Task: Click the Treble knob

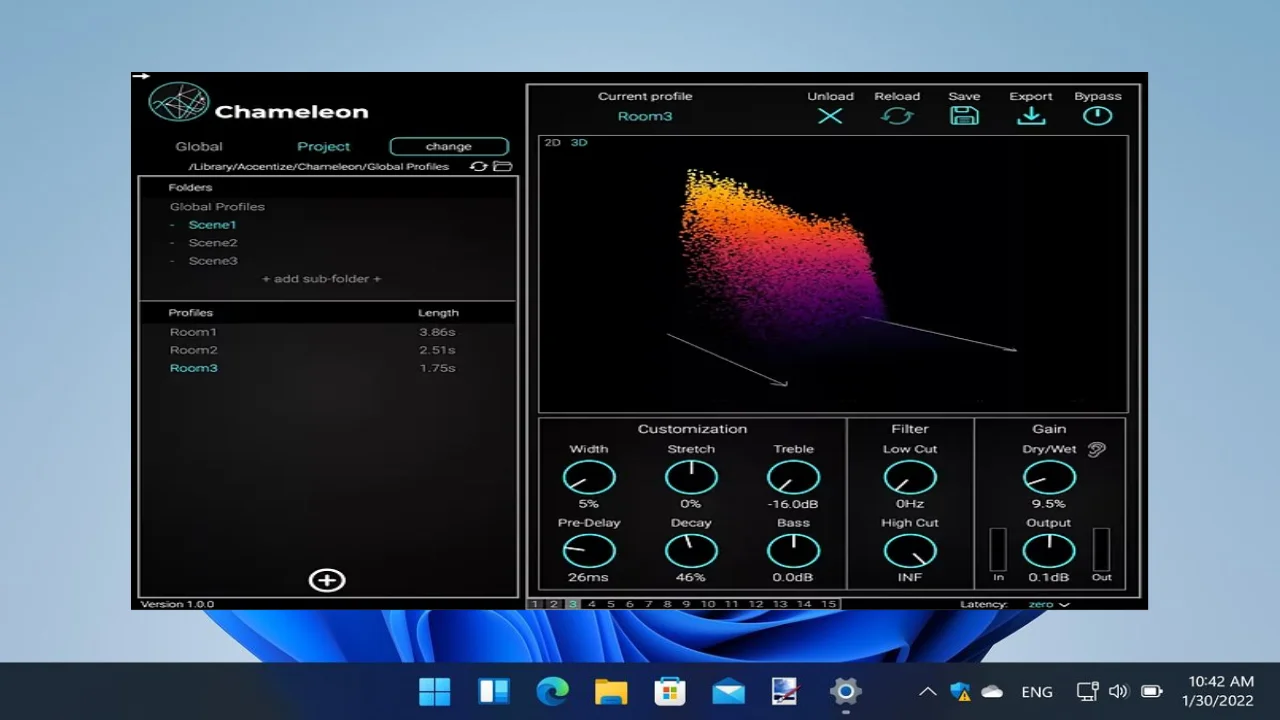Action: point(793,477)
